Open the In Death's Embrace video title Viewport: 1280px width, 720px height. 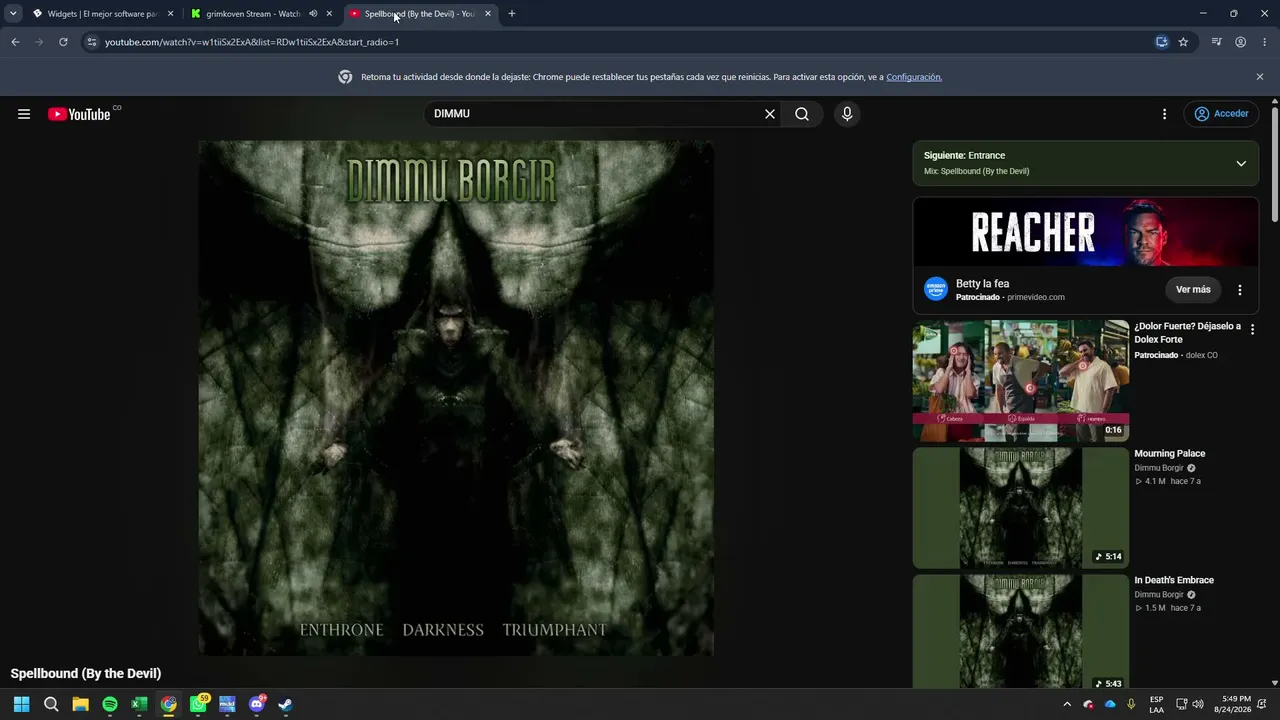pyautogui.click(x=1174, y=580)
